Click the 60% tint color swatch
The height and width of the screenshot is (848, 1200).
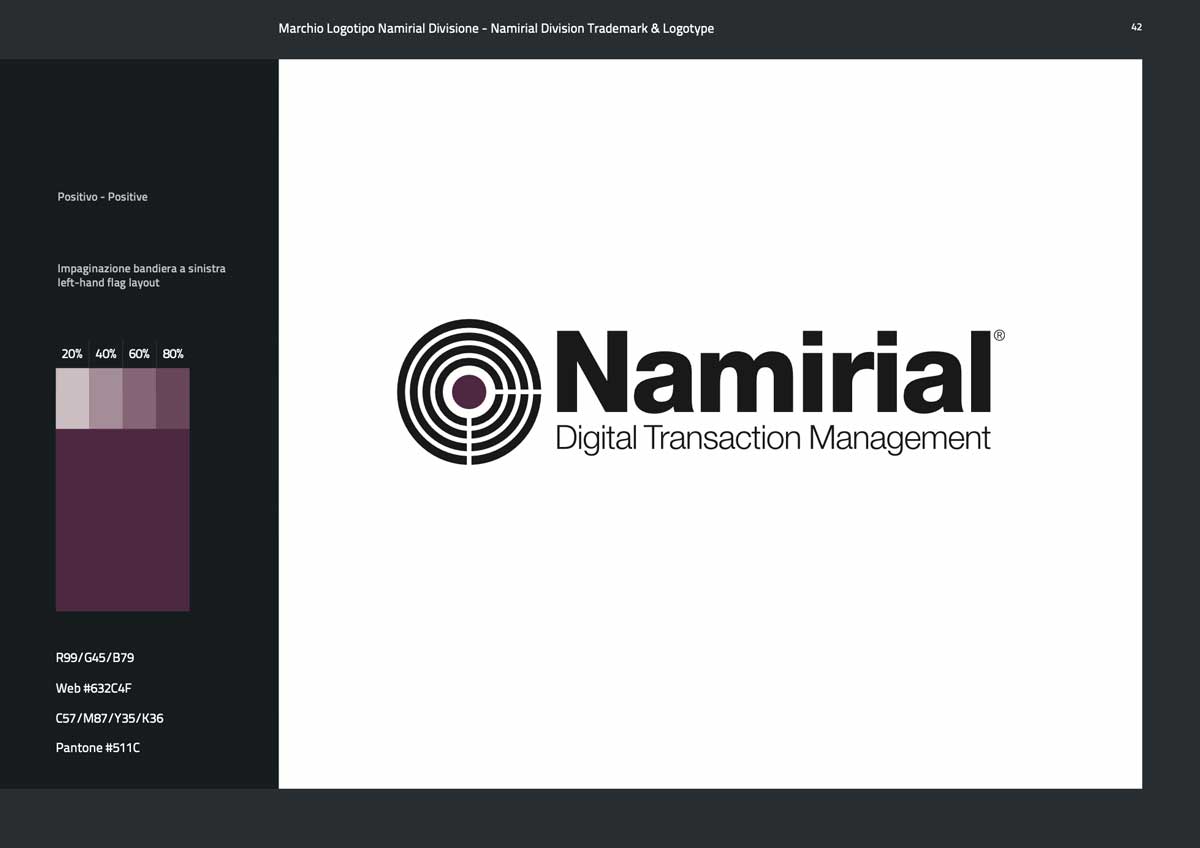(x=139, y=398)
